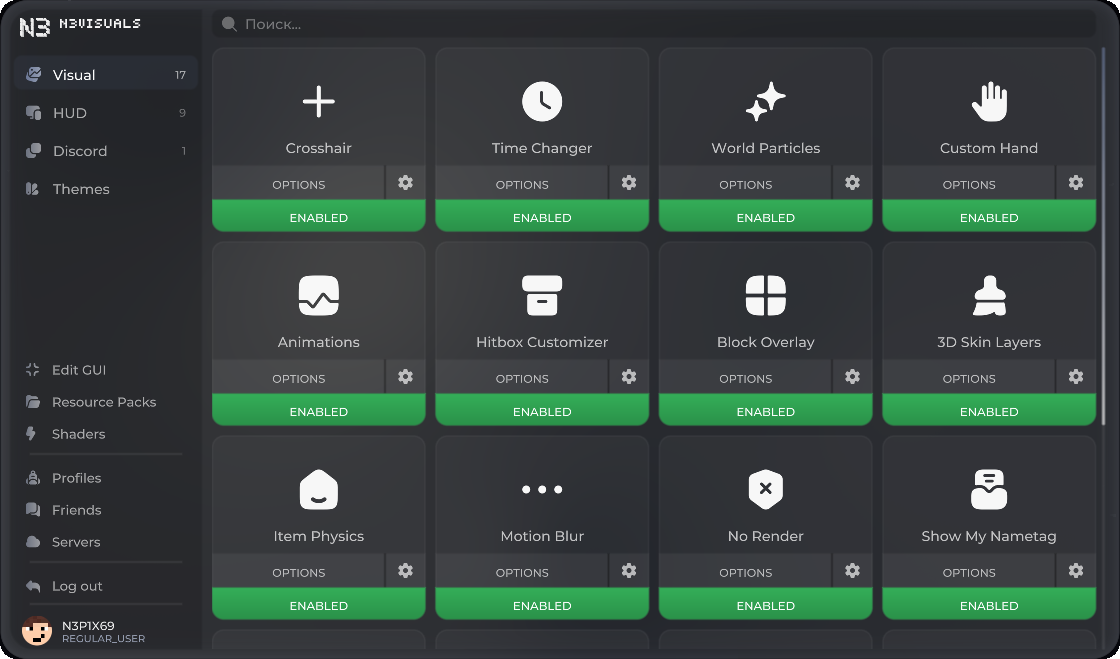Open No Render settings gear
Image resolution: width=1120 pixels, height=659 pixels.
[x=852, y=571]
